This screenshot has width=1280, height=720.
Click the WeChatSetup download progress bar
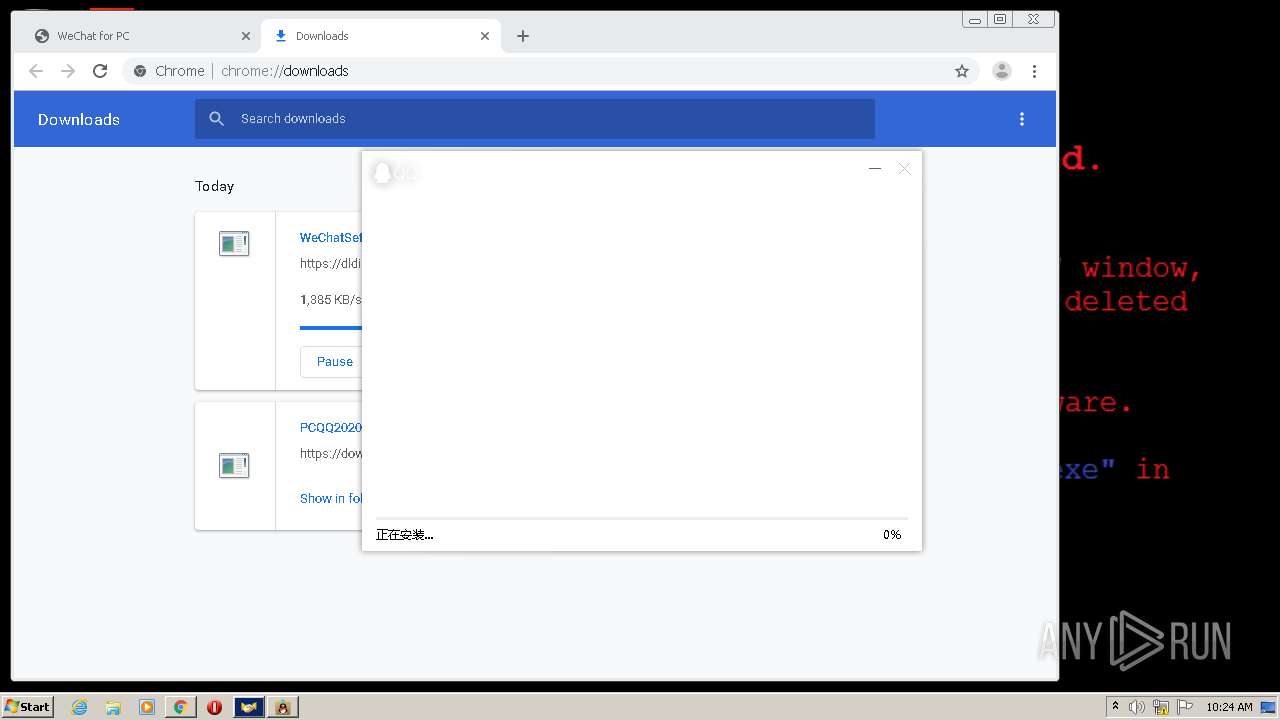(331, 327)
